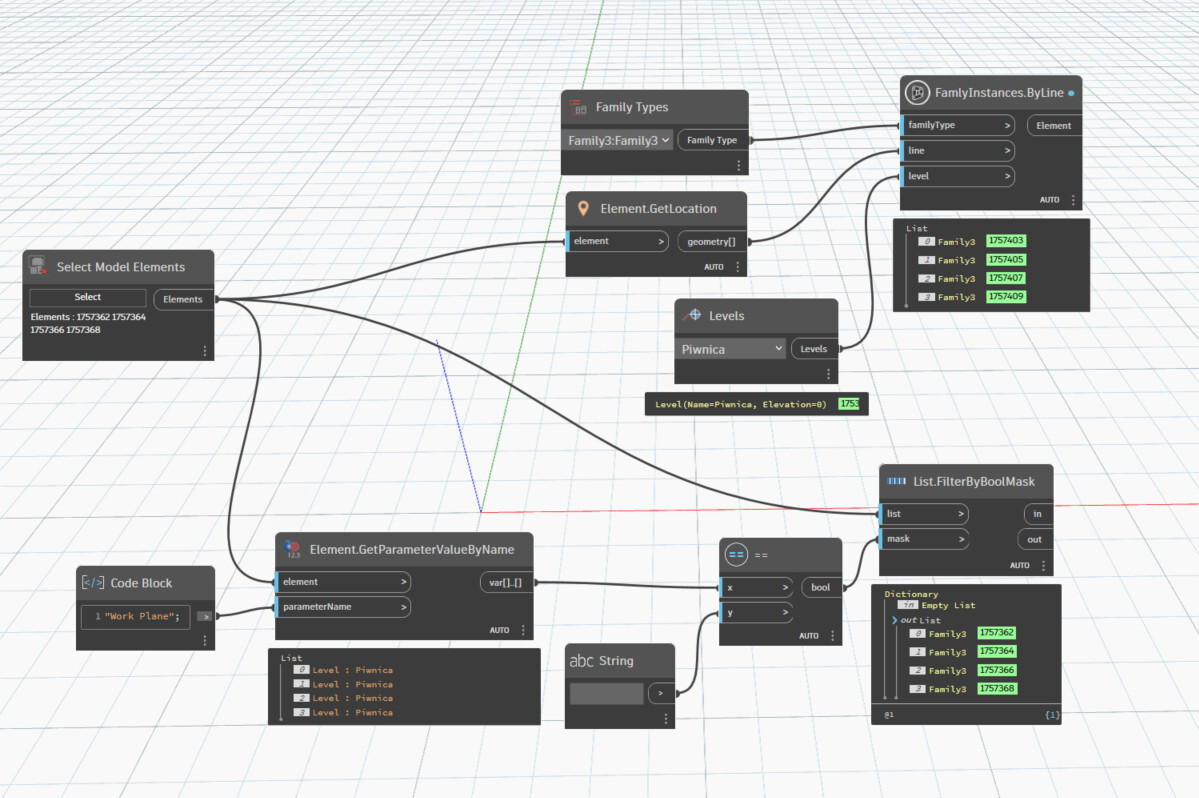Click the == equality node icon
This screenshot has width=1199, height=798.
[x=736, y=555]
